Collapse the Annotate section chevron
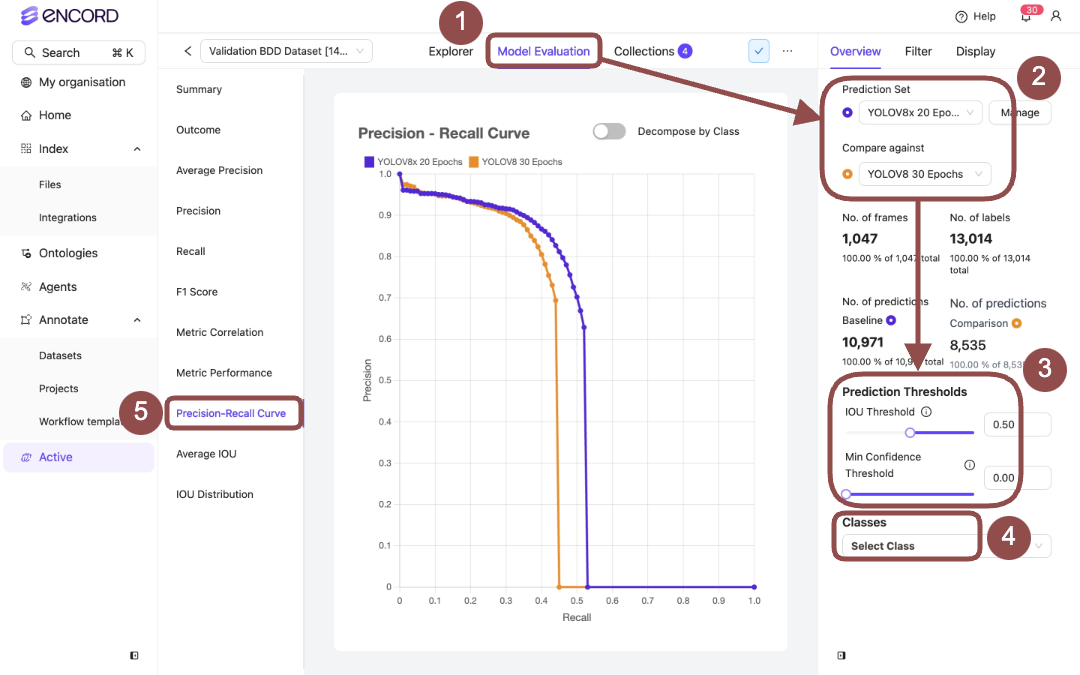 point(137,320)
